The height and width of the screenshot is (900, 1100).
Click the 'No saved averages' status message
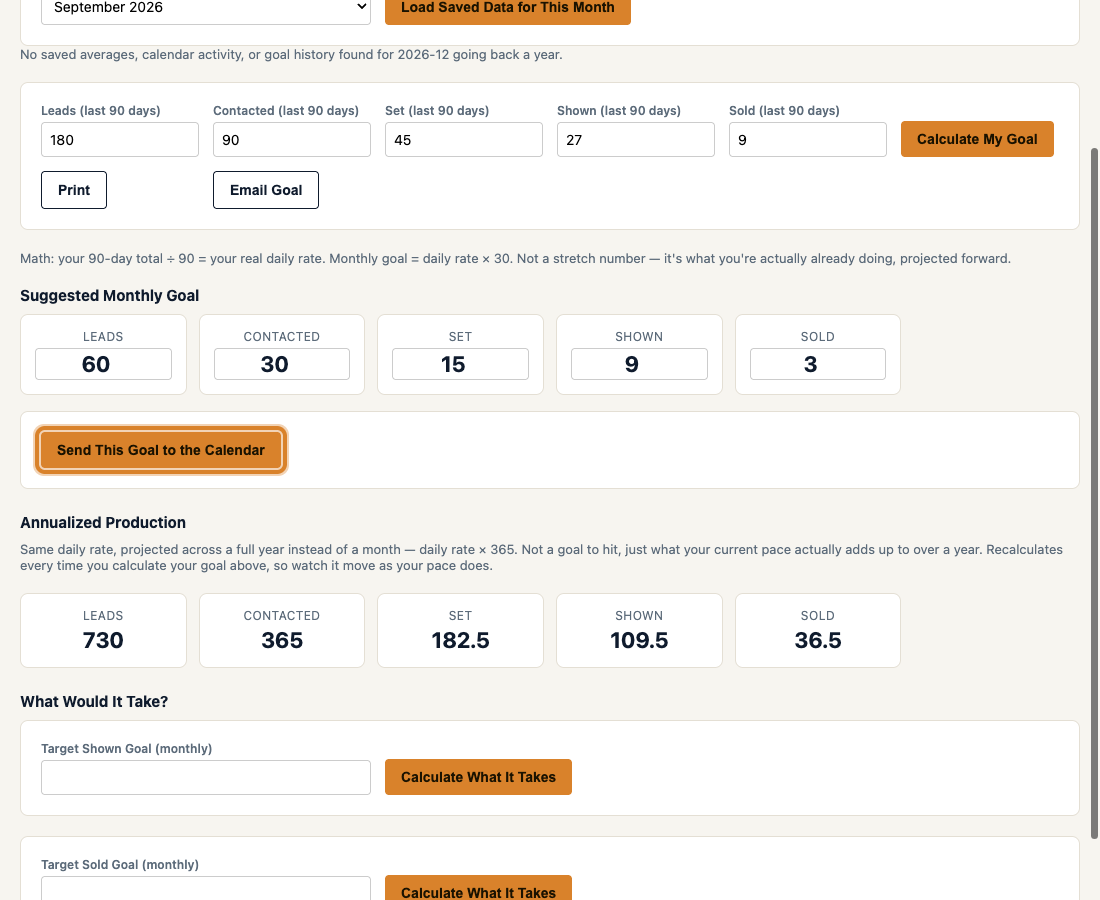tap(291, 55)
